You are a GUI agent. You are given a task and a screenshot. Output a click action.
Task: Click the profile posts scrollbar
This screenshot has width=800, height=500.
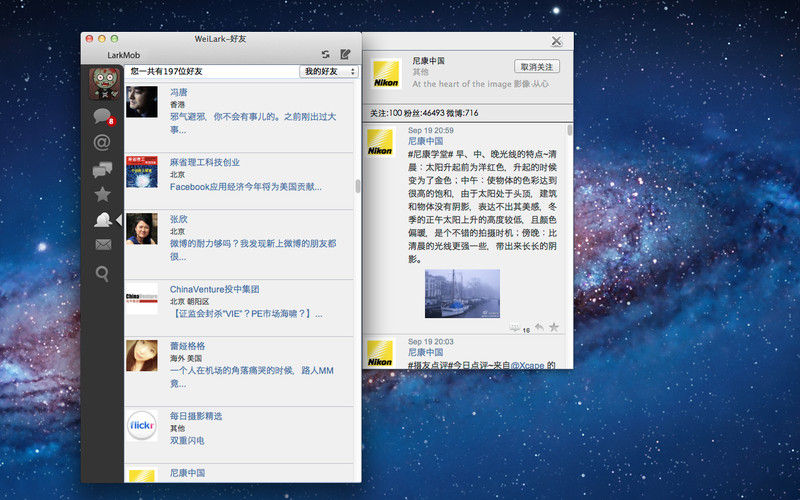pos(569,130)
